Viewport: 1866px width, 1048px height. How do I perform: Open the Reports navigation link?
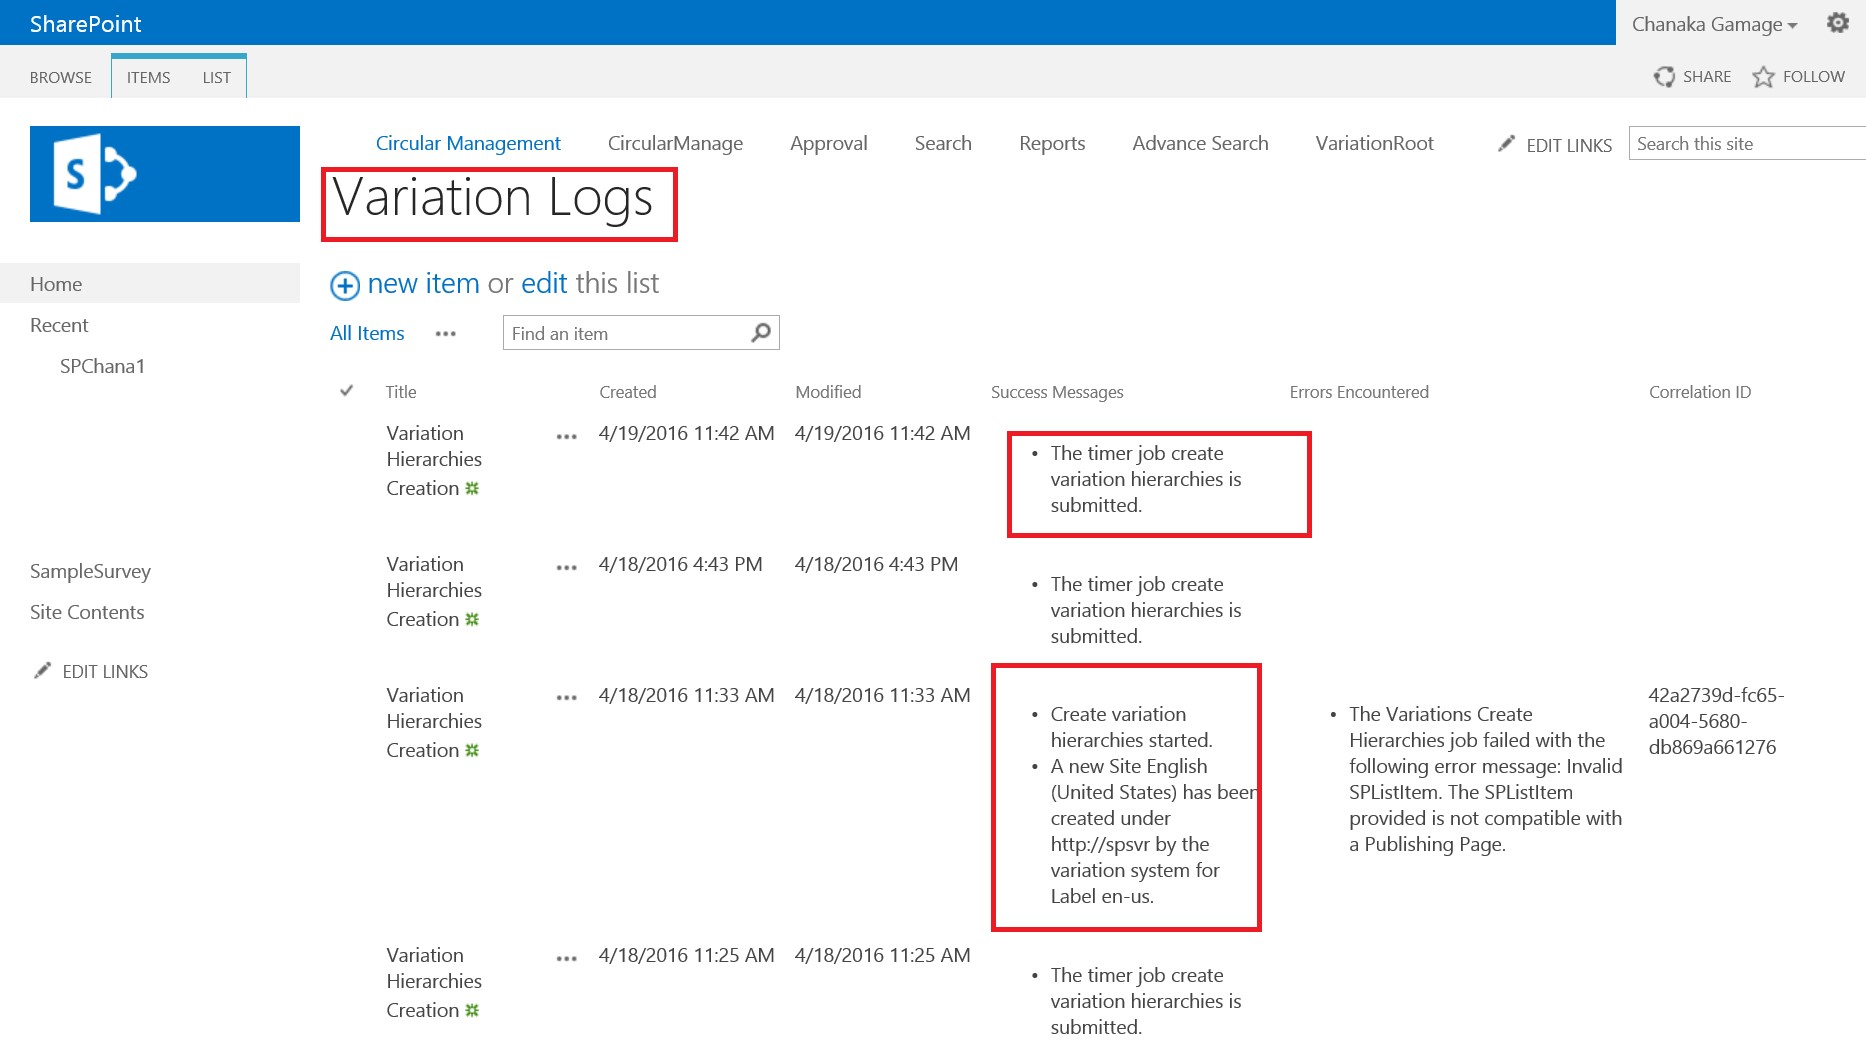[1052, 143]
